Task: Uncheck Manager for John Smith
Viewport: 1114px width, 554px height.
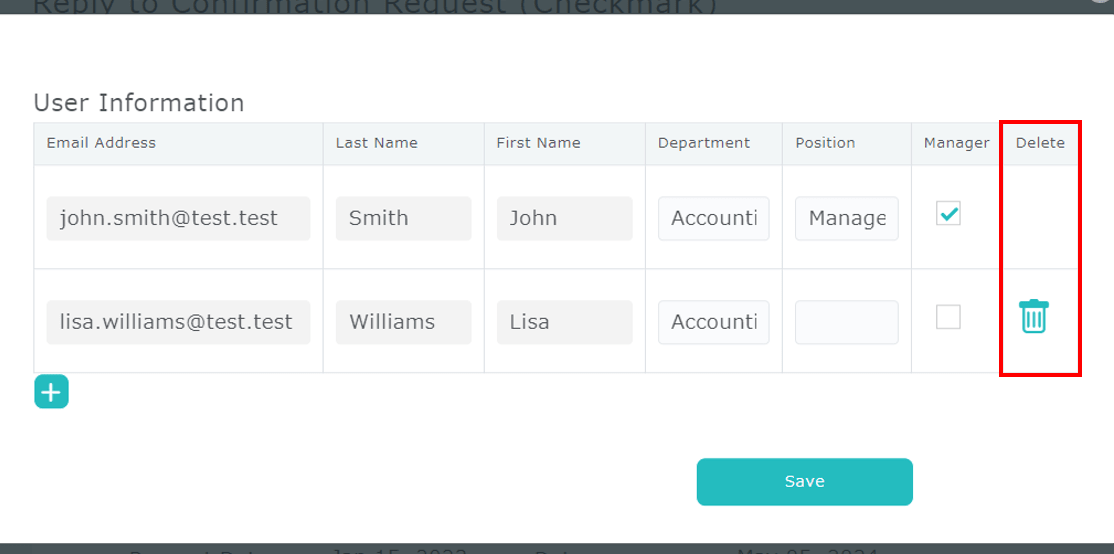Action: coord(948,214)
